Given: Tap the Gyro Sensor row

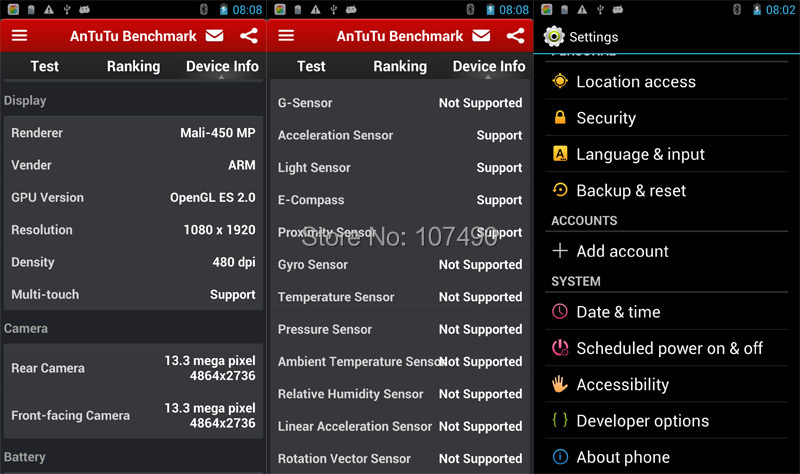Looking at the screenshot, I should (x=400, y=264).
